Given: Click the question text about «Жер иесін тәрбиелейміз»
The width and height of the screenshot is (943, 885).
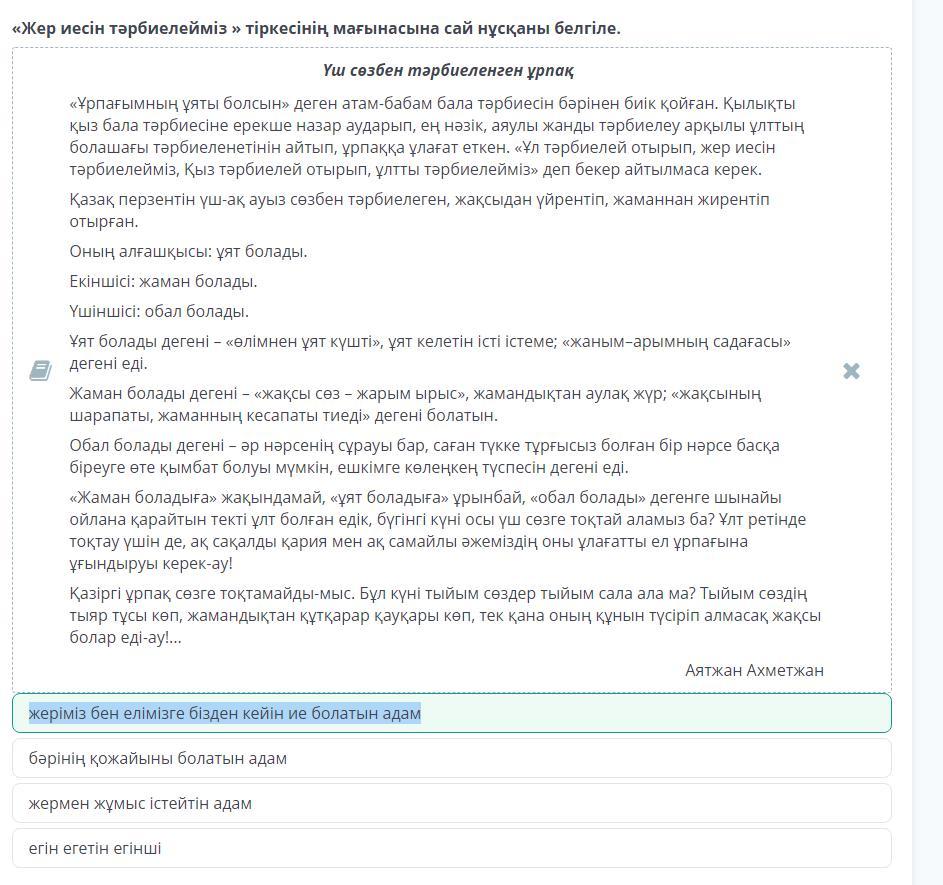Looking at the screenshot, I should tap(316, 28).
